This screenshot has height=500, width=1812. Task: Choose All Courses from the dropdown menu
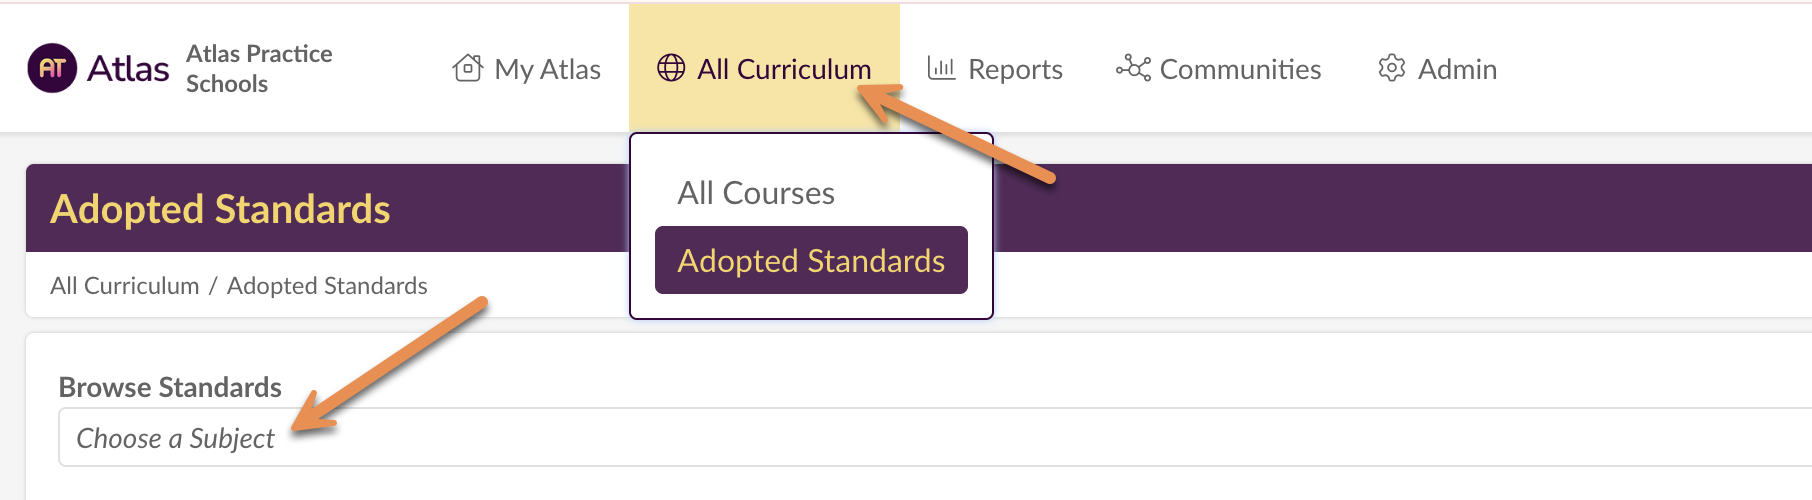pyautogui.click(x=756, y=193)
